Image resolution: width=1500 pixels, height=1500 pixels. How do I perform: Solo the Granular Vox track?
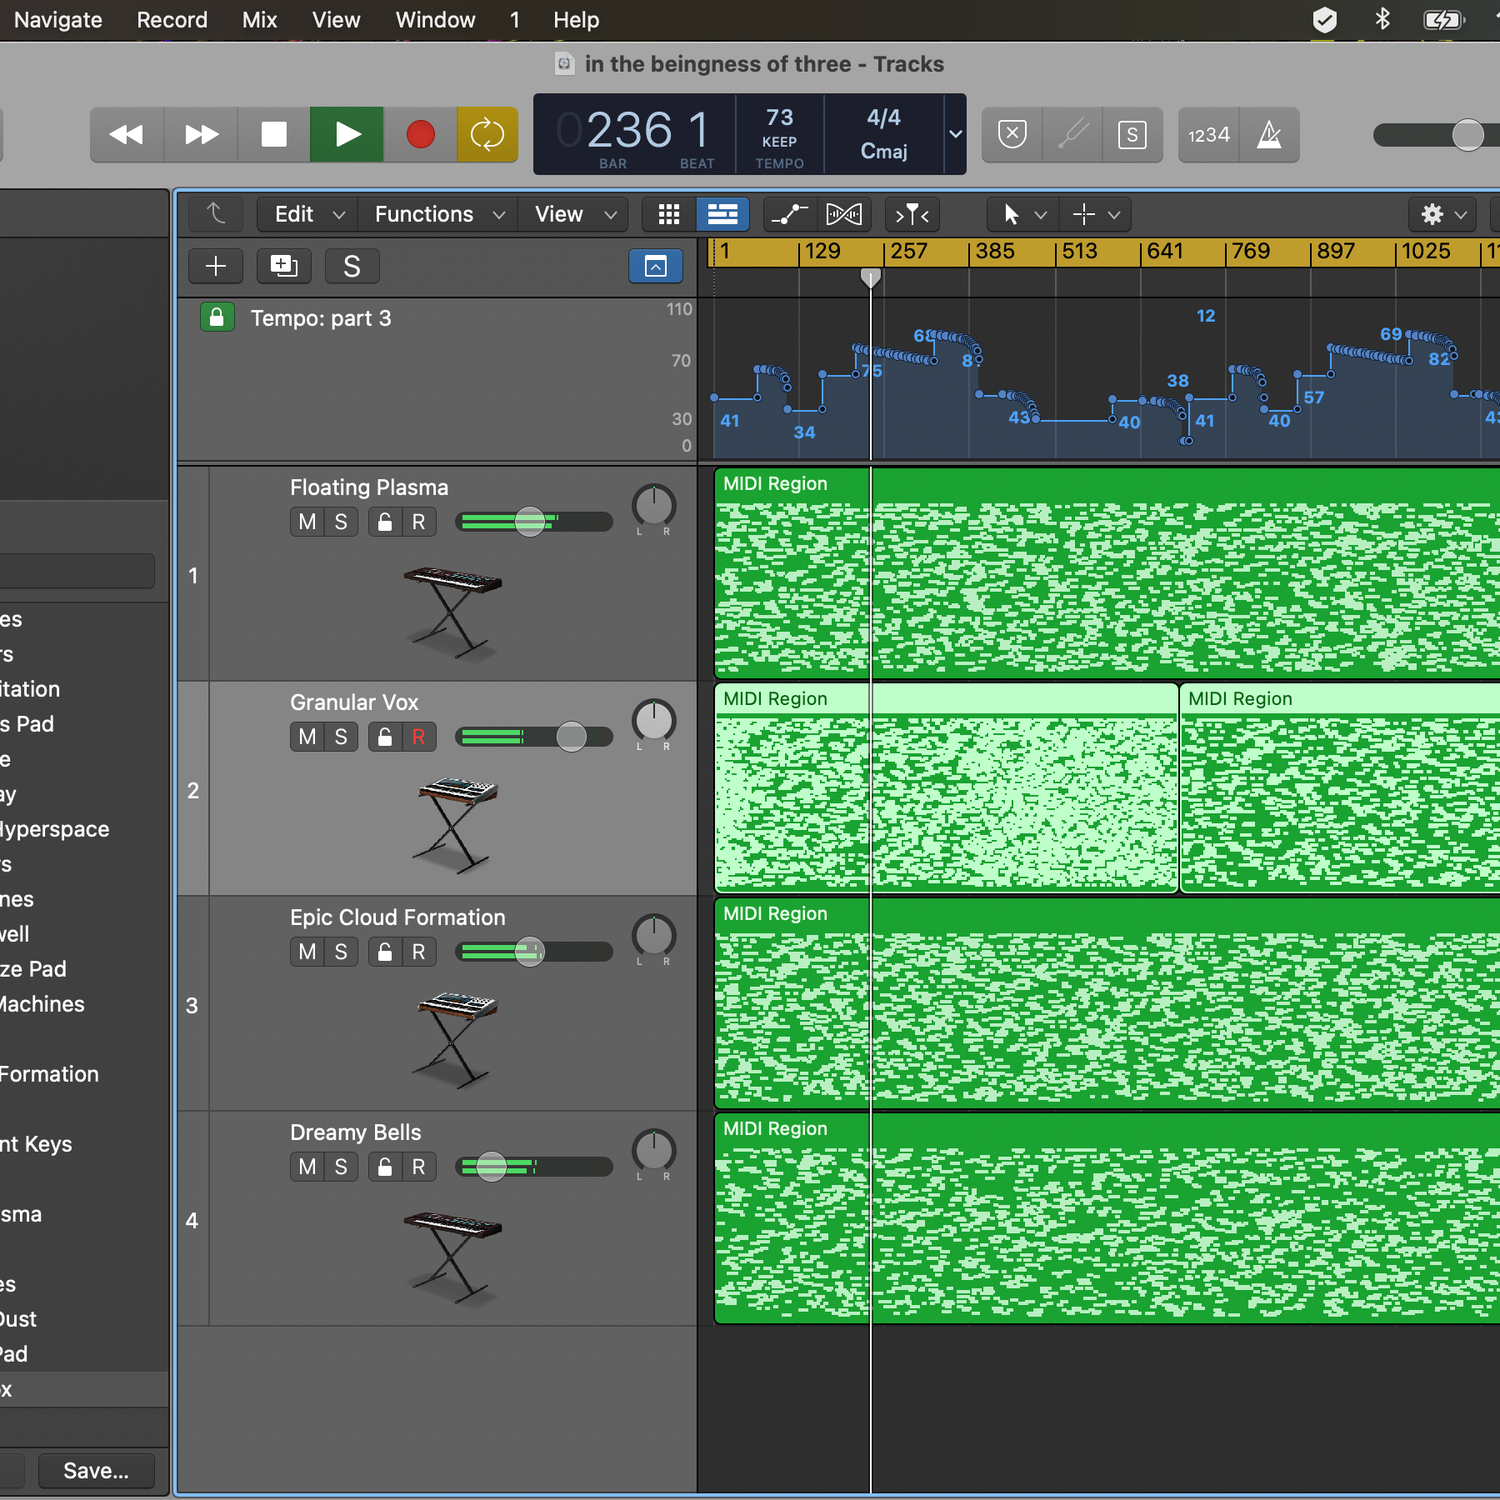coord(341,737)
